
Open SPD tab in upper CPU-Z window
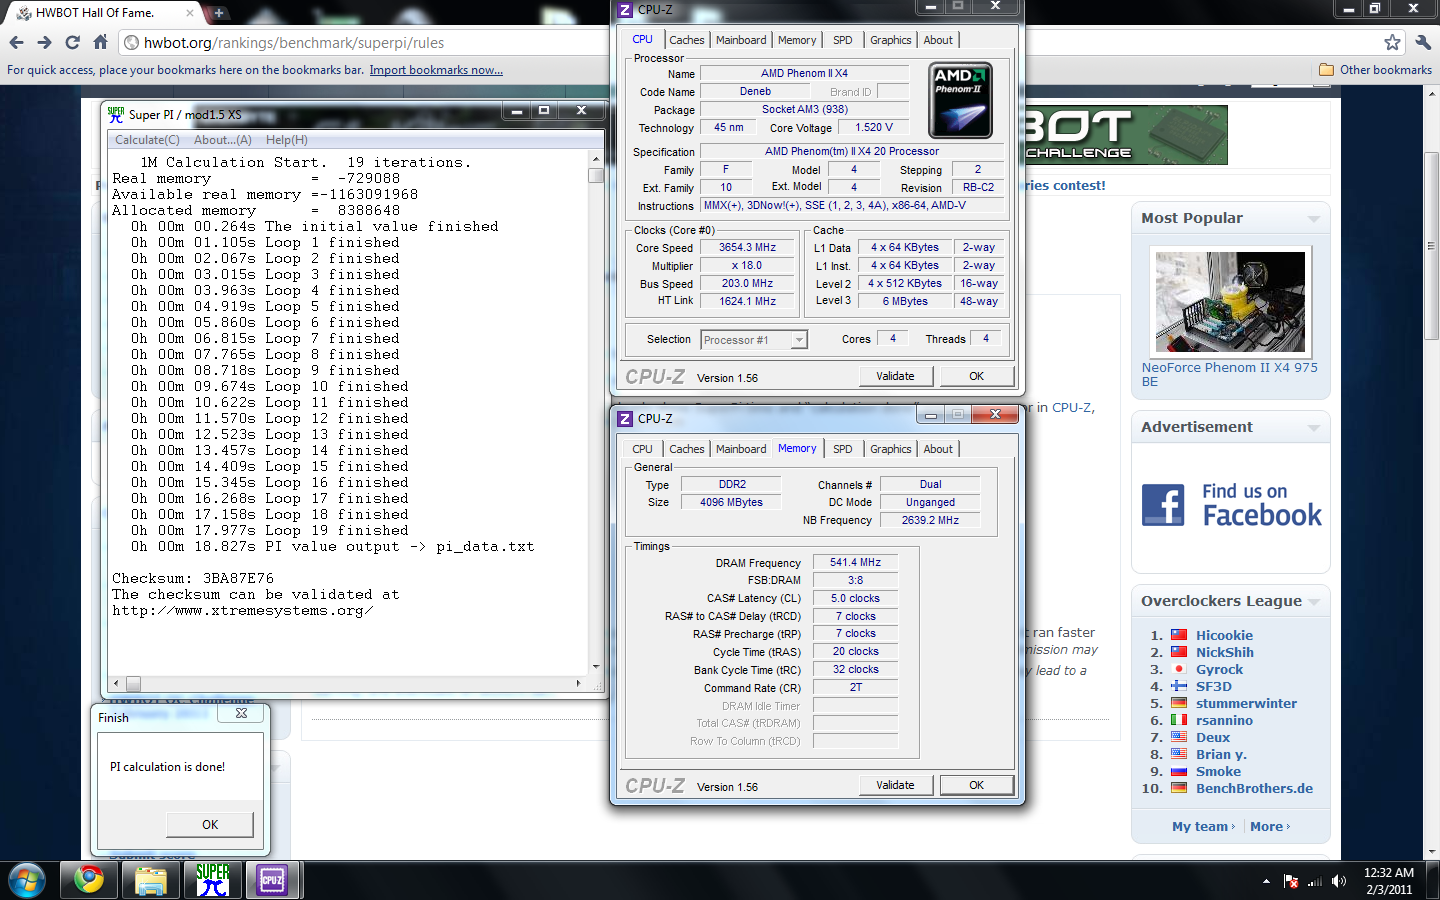(843, 40)
